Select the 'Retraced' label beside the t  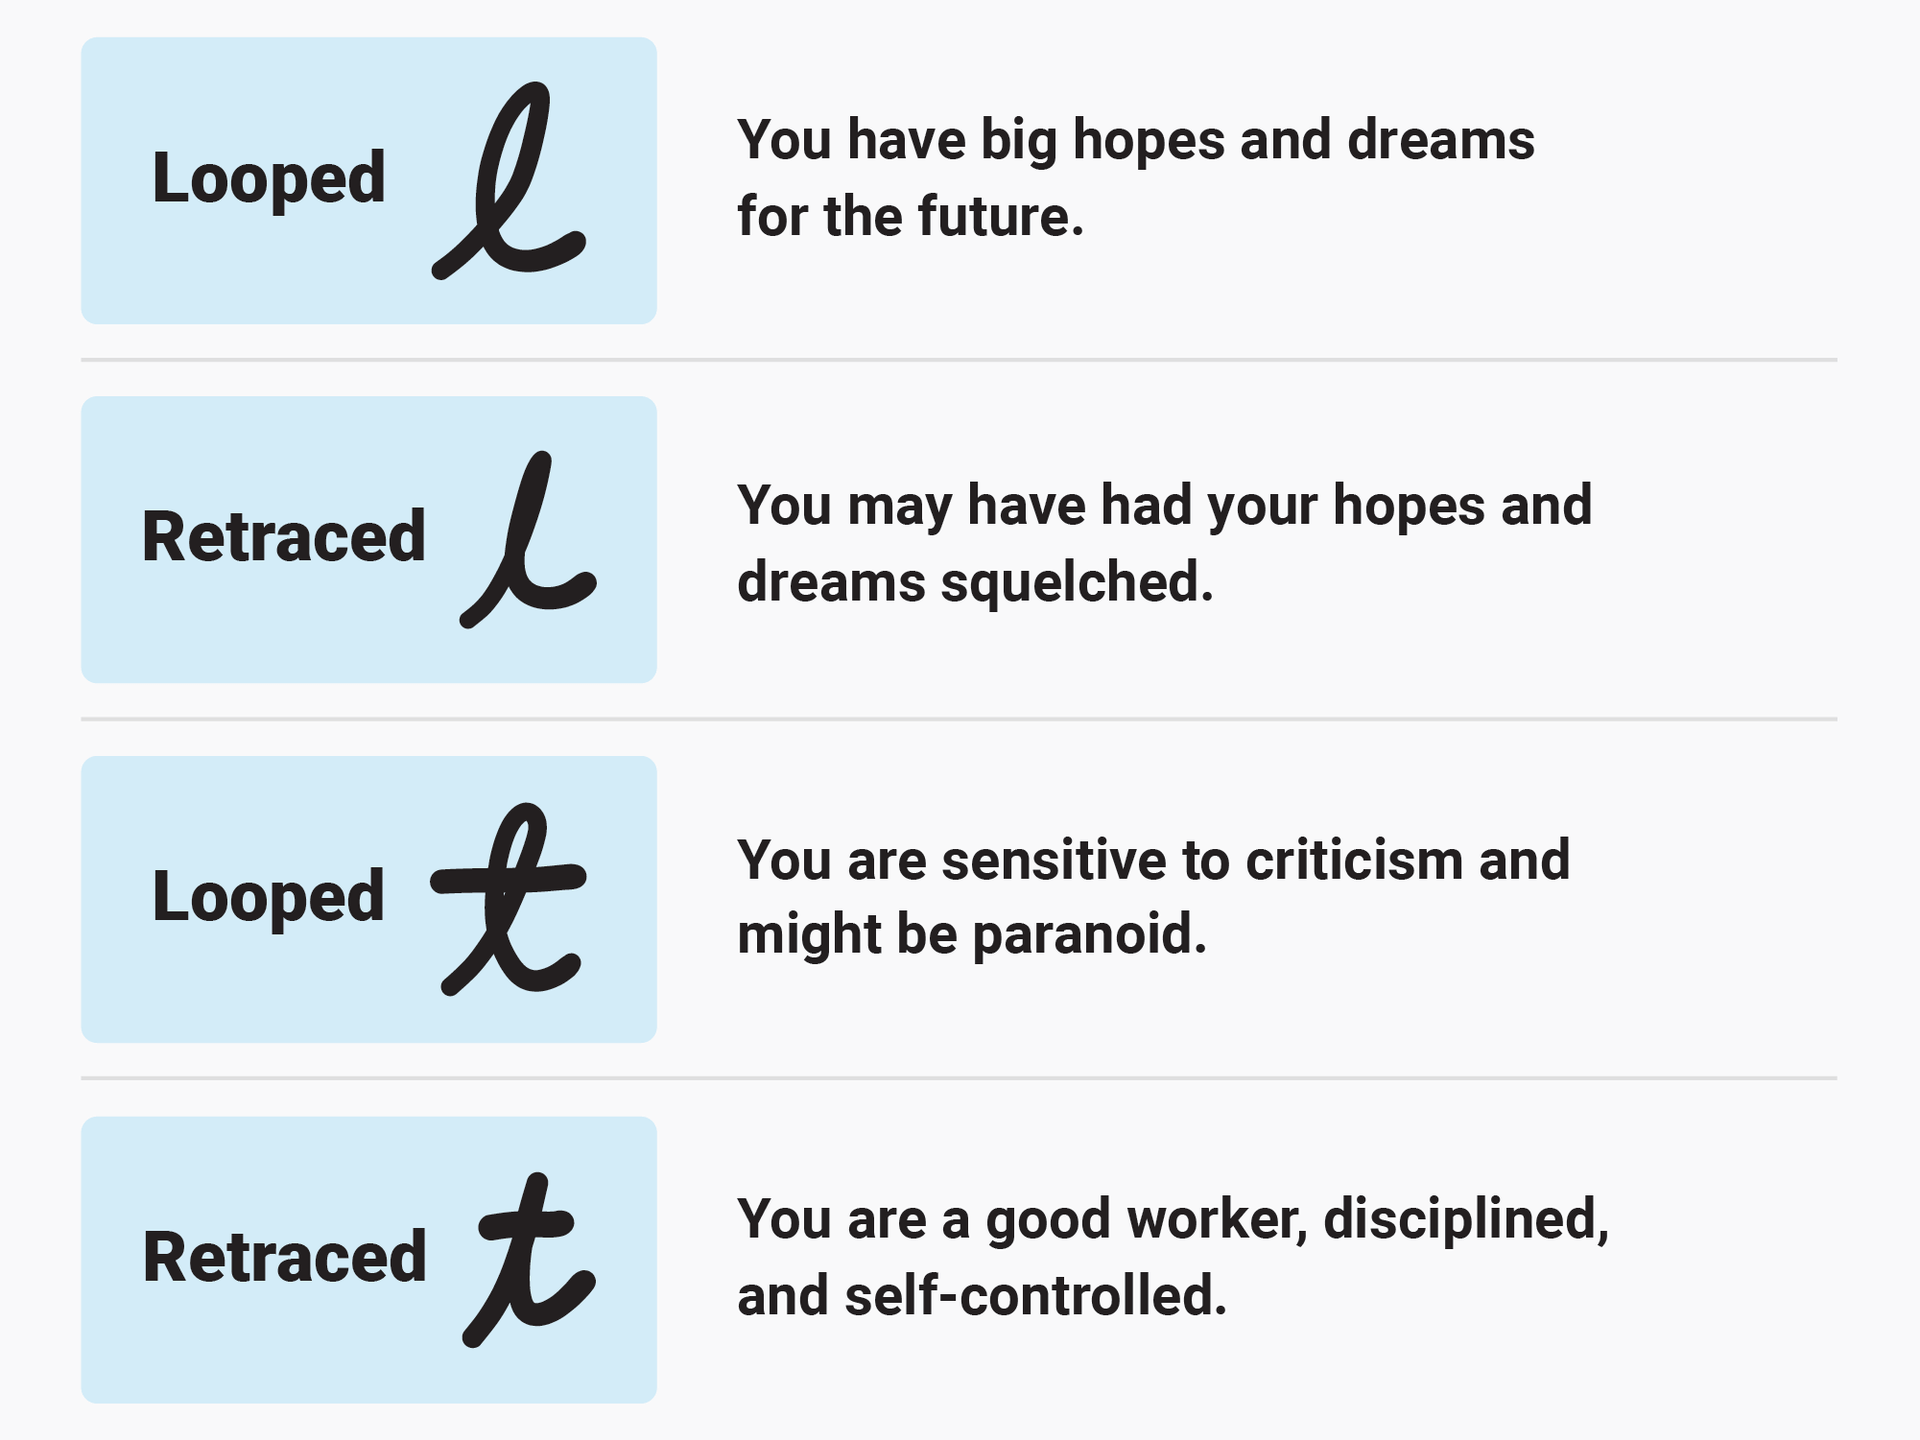[285, 1257]
